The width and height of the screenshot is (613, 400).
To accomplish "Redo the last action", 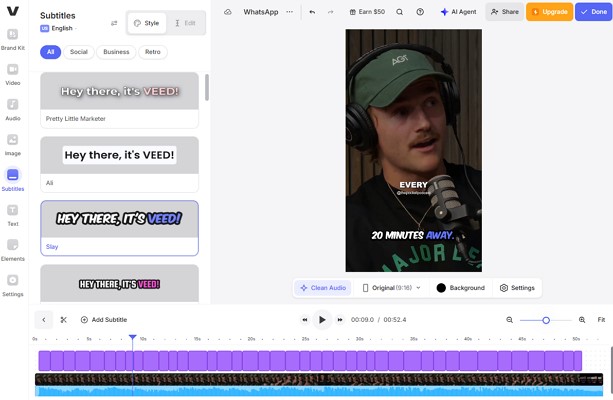I will click(x=331, y=12).
